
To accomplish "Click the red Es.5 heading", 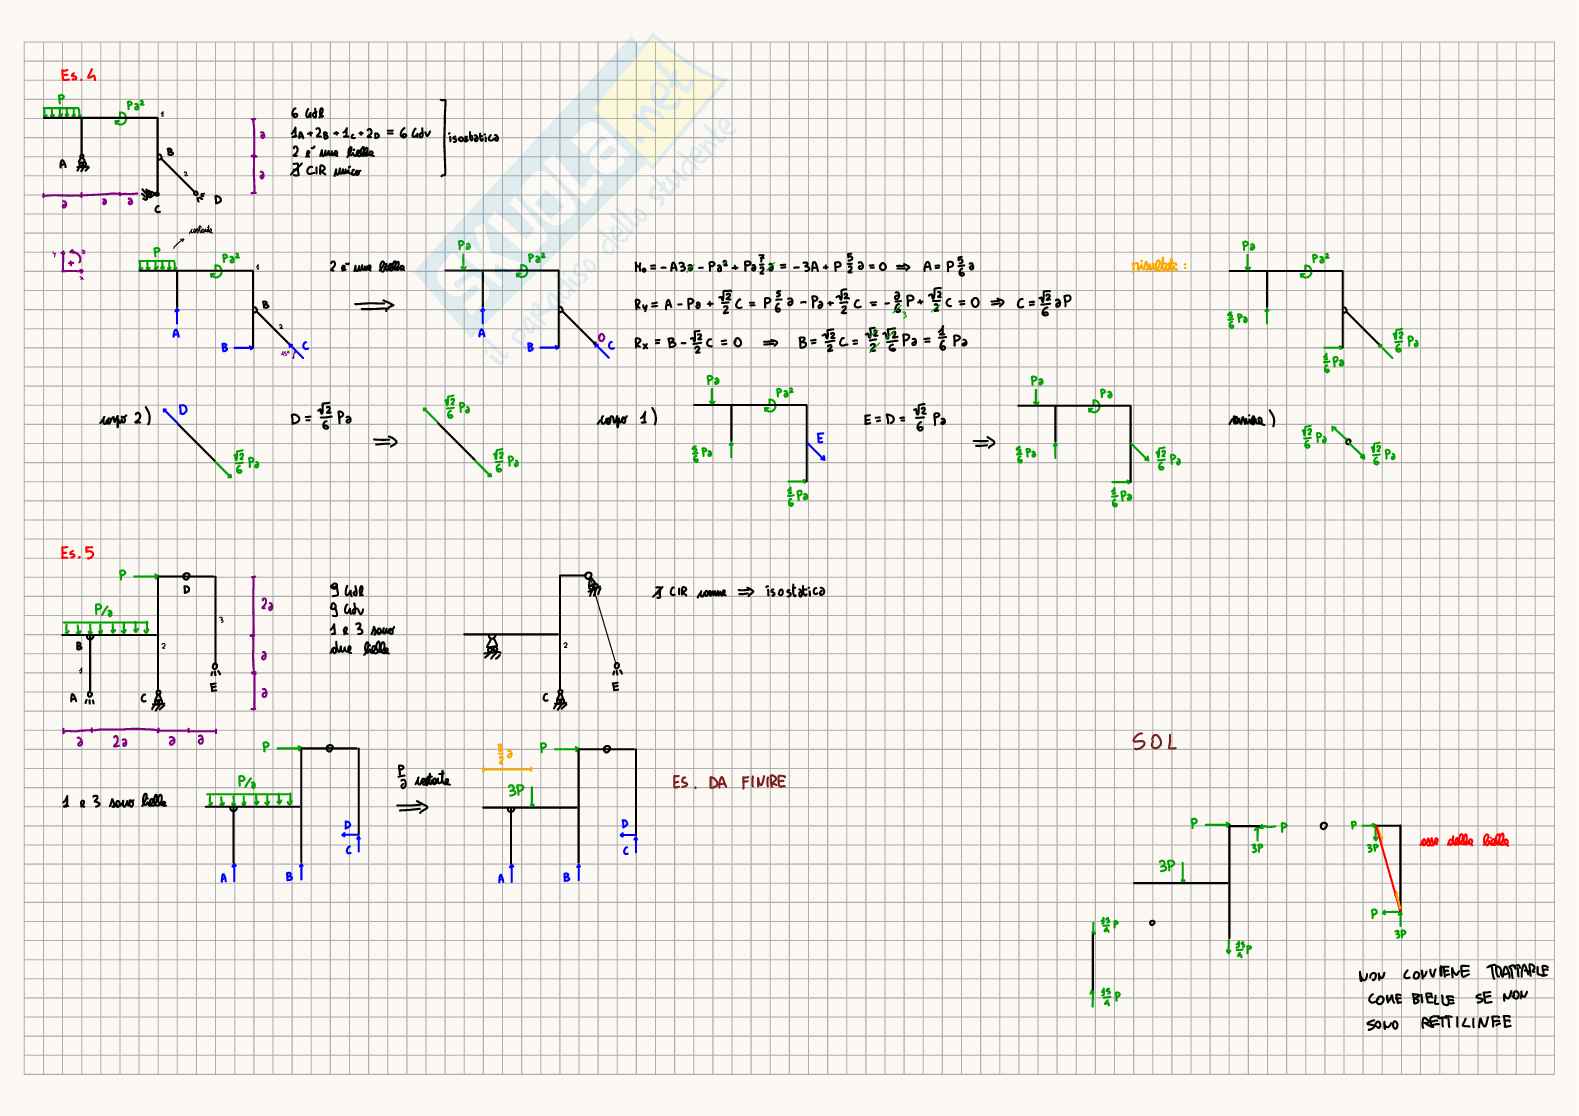I will tap(77, 553).
